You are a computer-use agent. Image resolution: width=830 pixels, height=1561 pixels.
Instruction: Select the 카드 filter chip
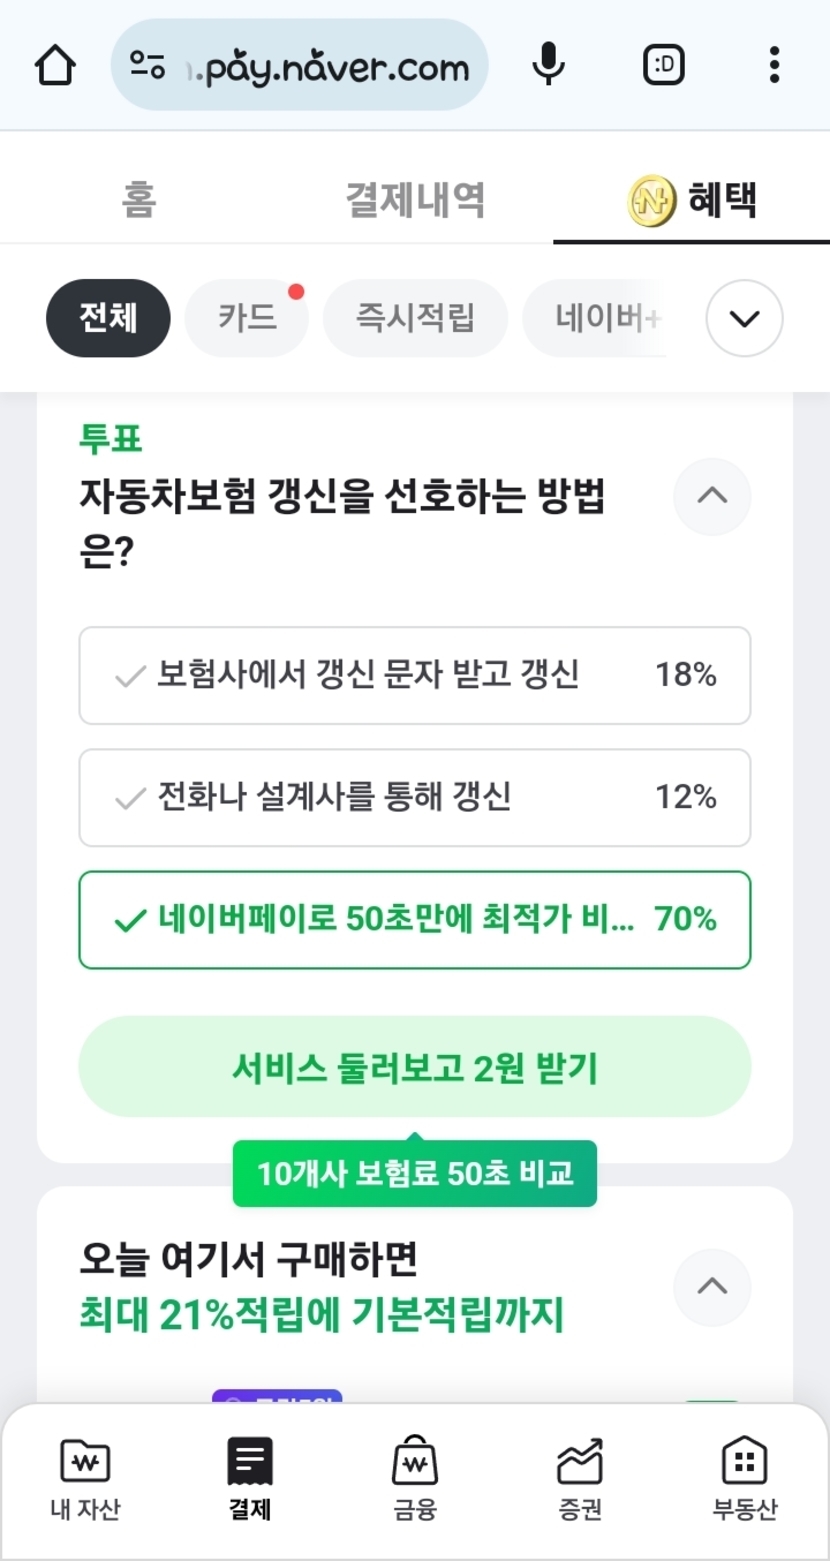click(247, 319)
